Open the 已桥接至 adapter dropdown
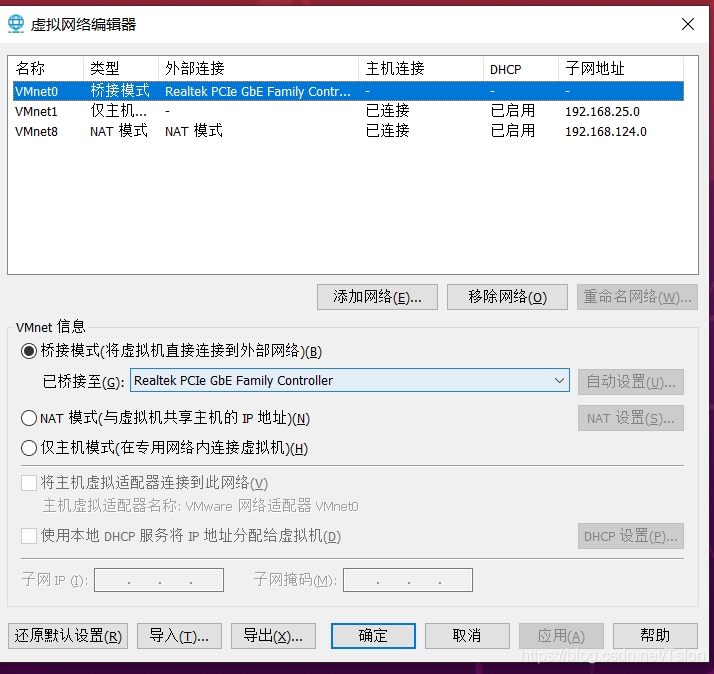 (x=350, y=380)
